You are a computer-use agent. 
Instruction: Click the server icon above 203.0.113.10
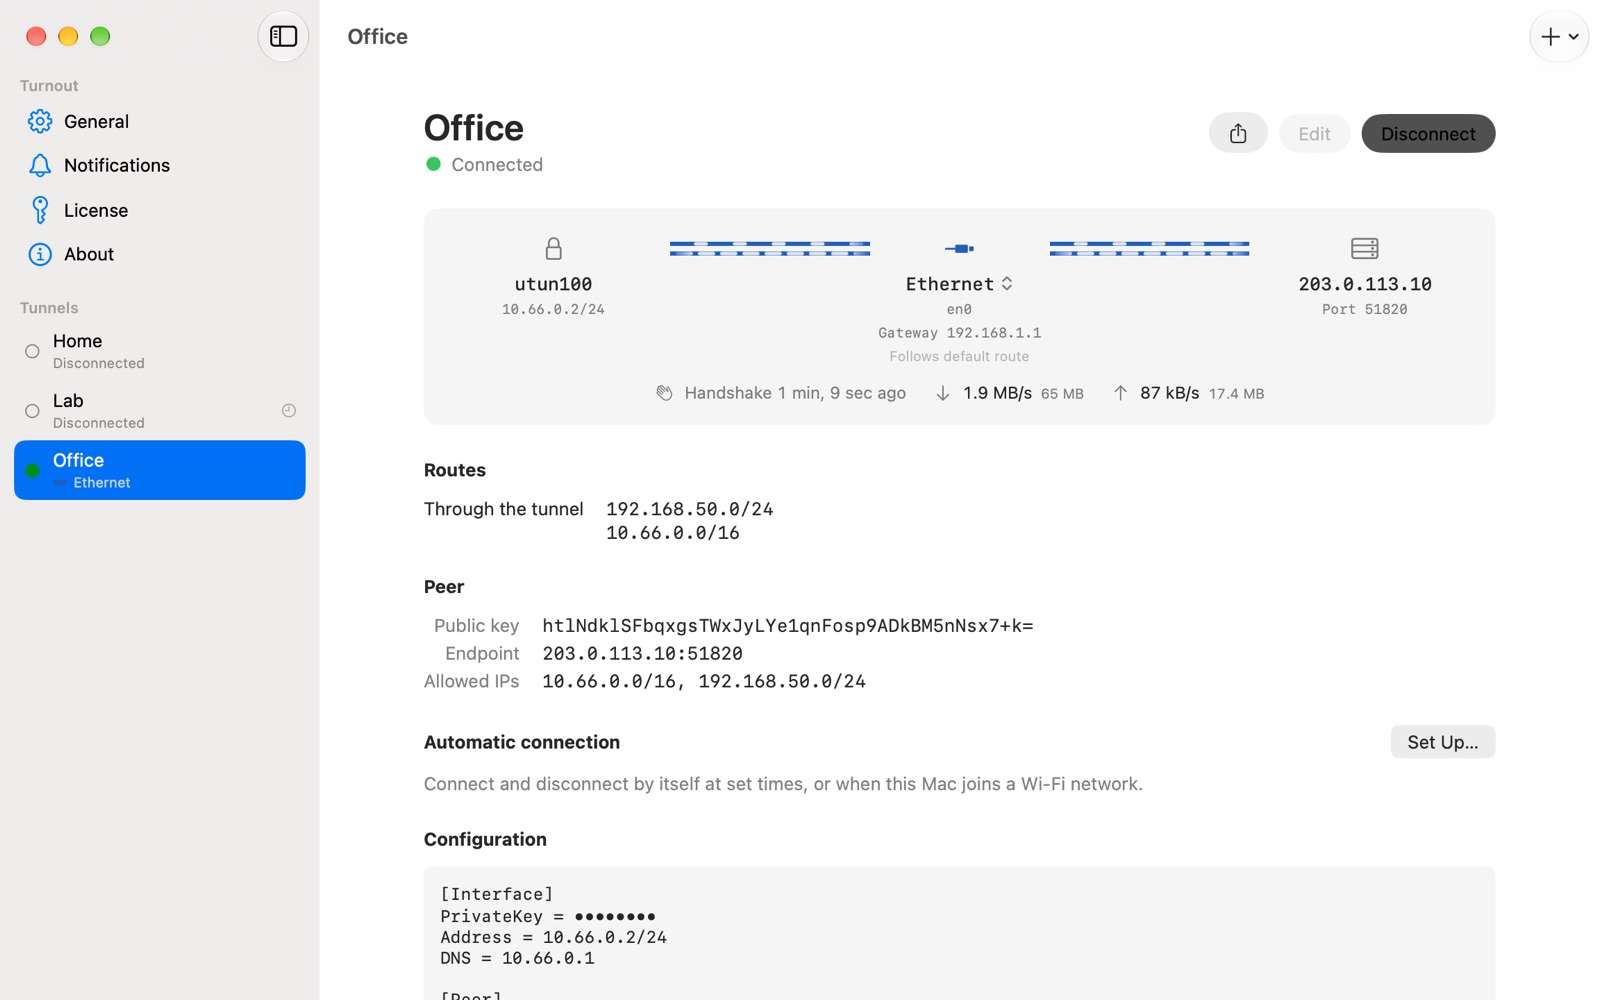[x=1365, y=248]
